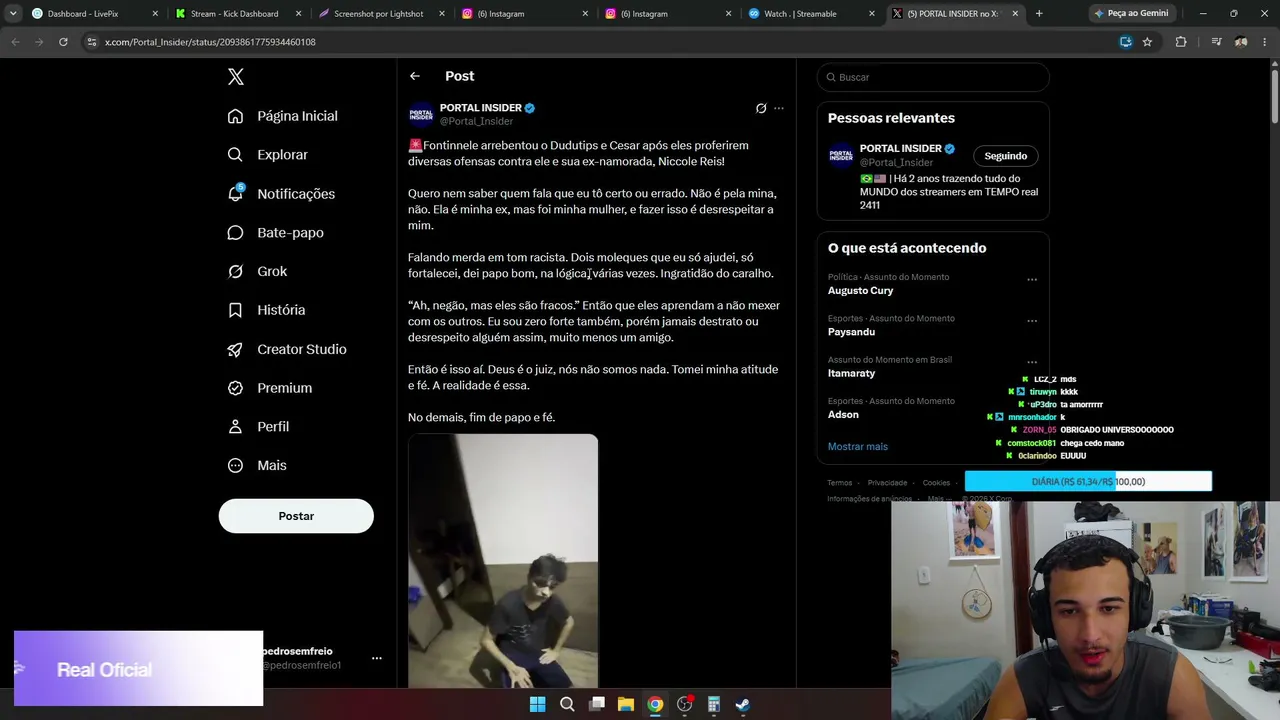This screenshot has width=1280, height=720.
Task: Open more options for Augusto Cury trend
Action: 1032,280
